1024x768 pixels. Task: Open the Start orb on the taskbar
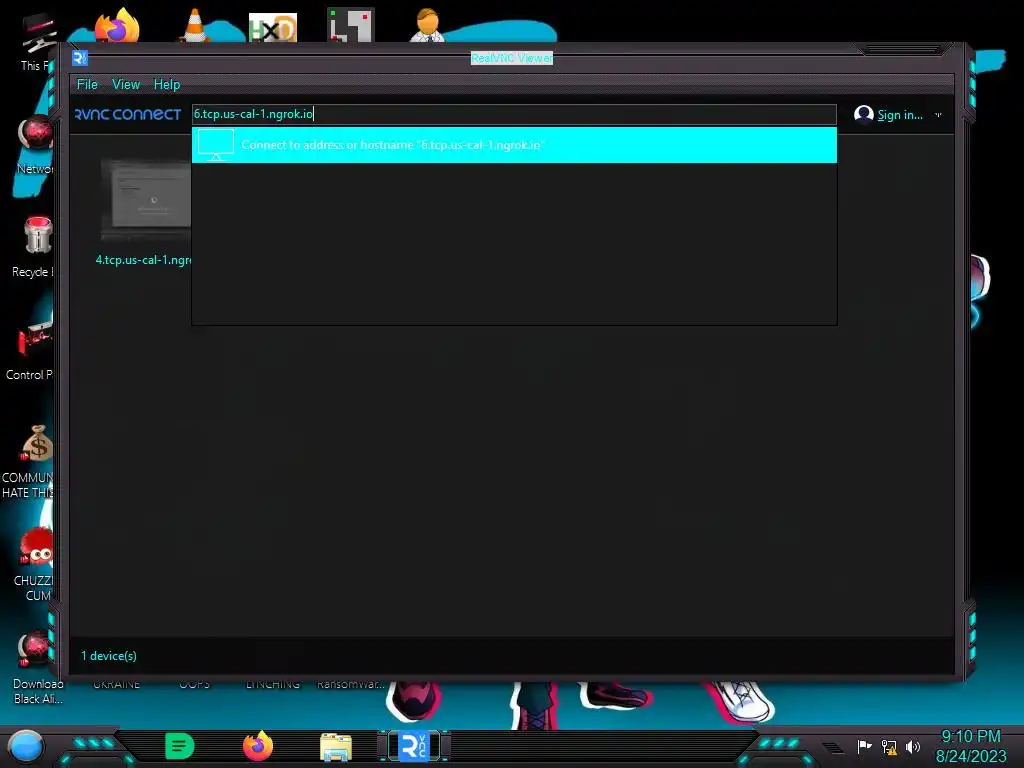coord(26,747)
